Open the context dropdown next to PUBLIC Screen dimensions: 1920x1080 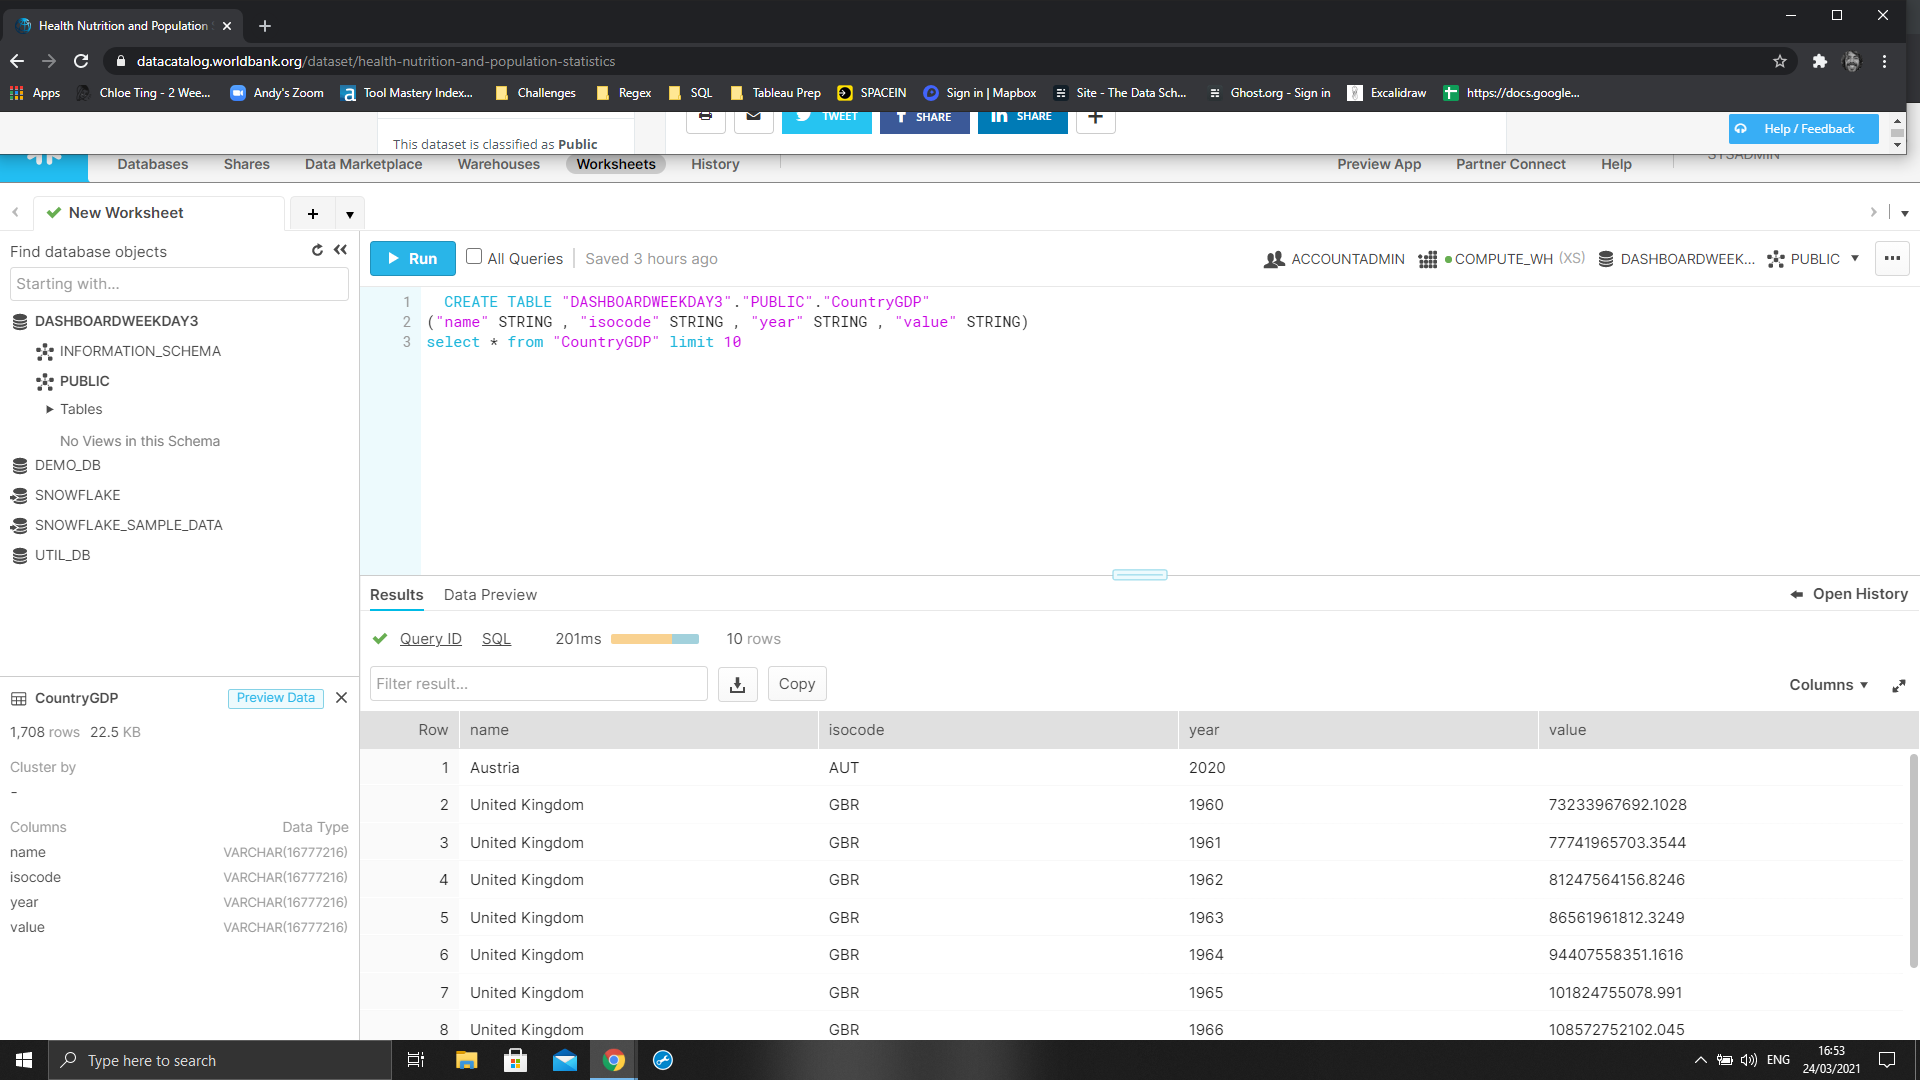[1855, 258]
